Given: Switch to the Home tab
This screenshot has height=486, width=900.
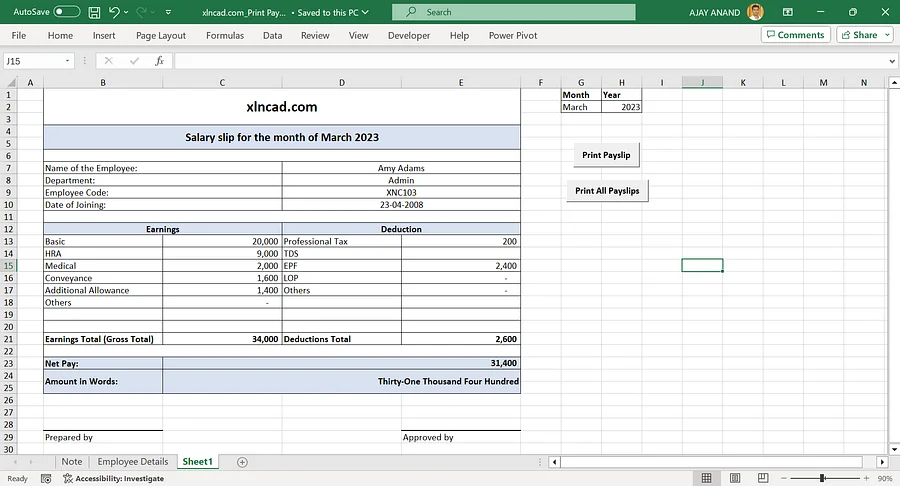Looking at the screenshot, I should pyautogui.click(x=60, y=36).
